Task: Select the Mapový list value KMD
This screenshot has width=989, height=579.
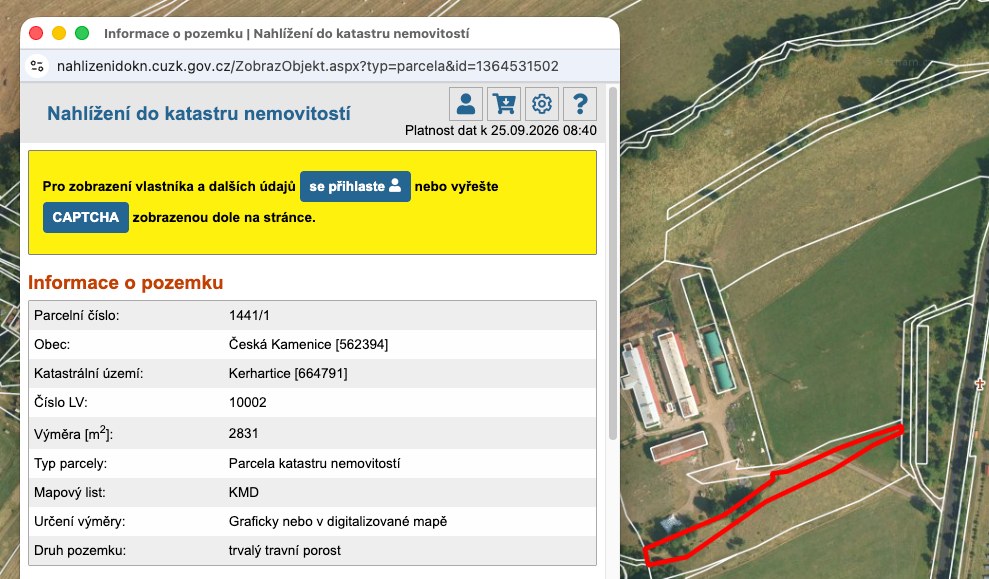Action: pyautogui.click(x=243, y=493)
